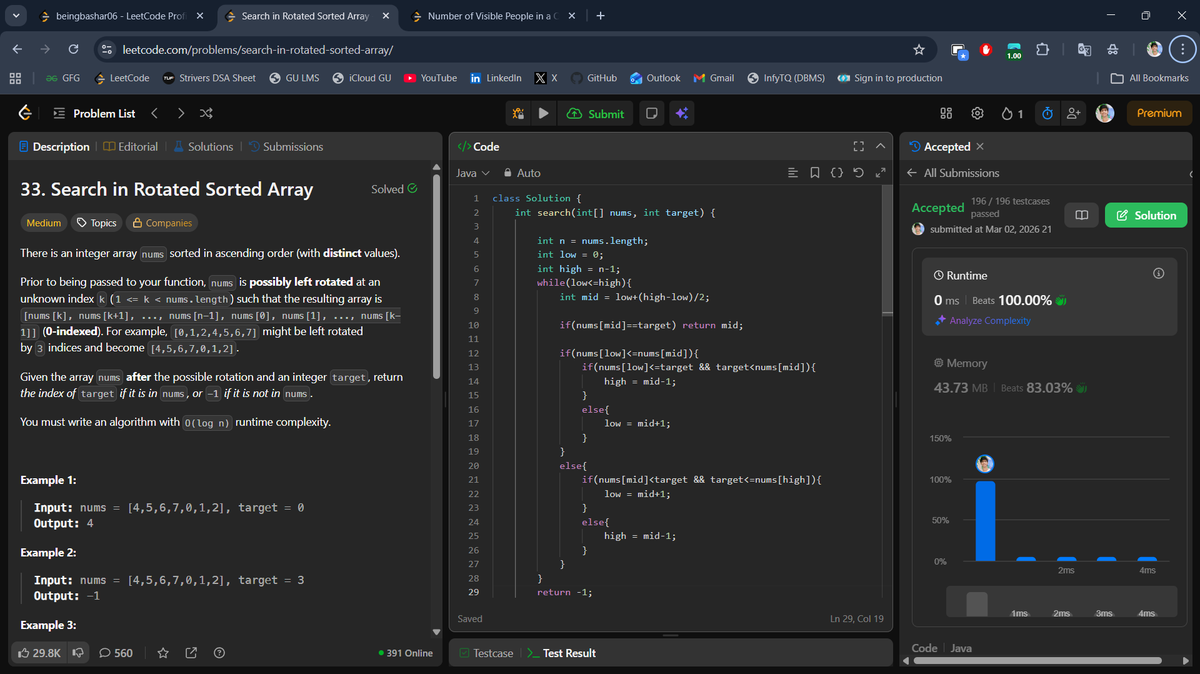Click the Medium difficulty tag
This screenshot has height=674, width=1200.
(x=43, y=223)
